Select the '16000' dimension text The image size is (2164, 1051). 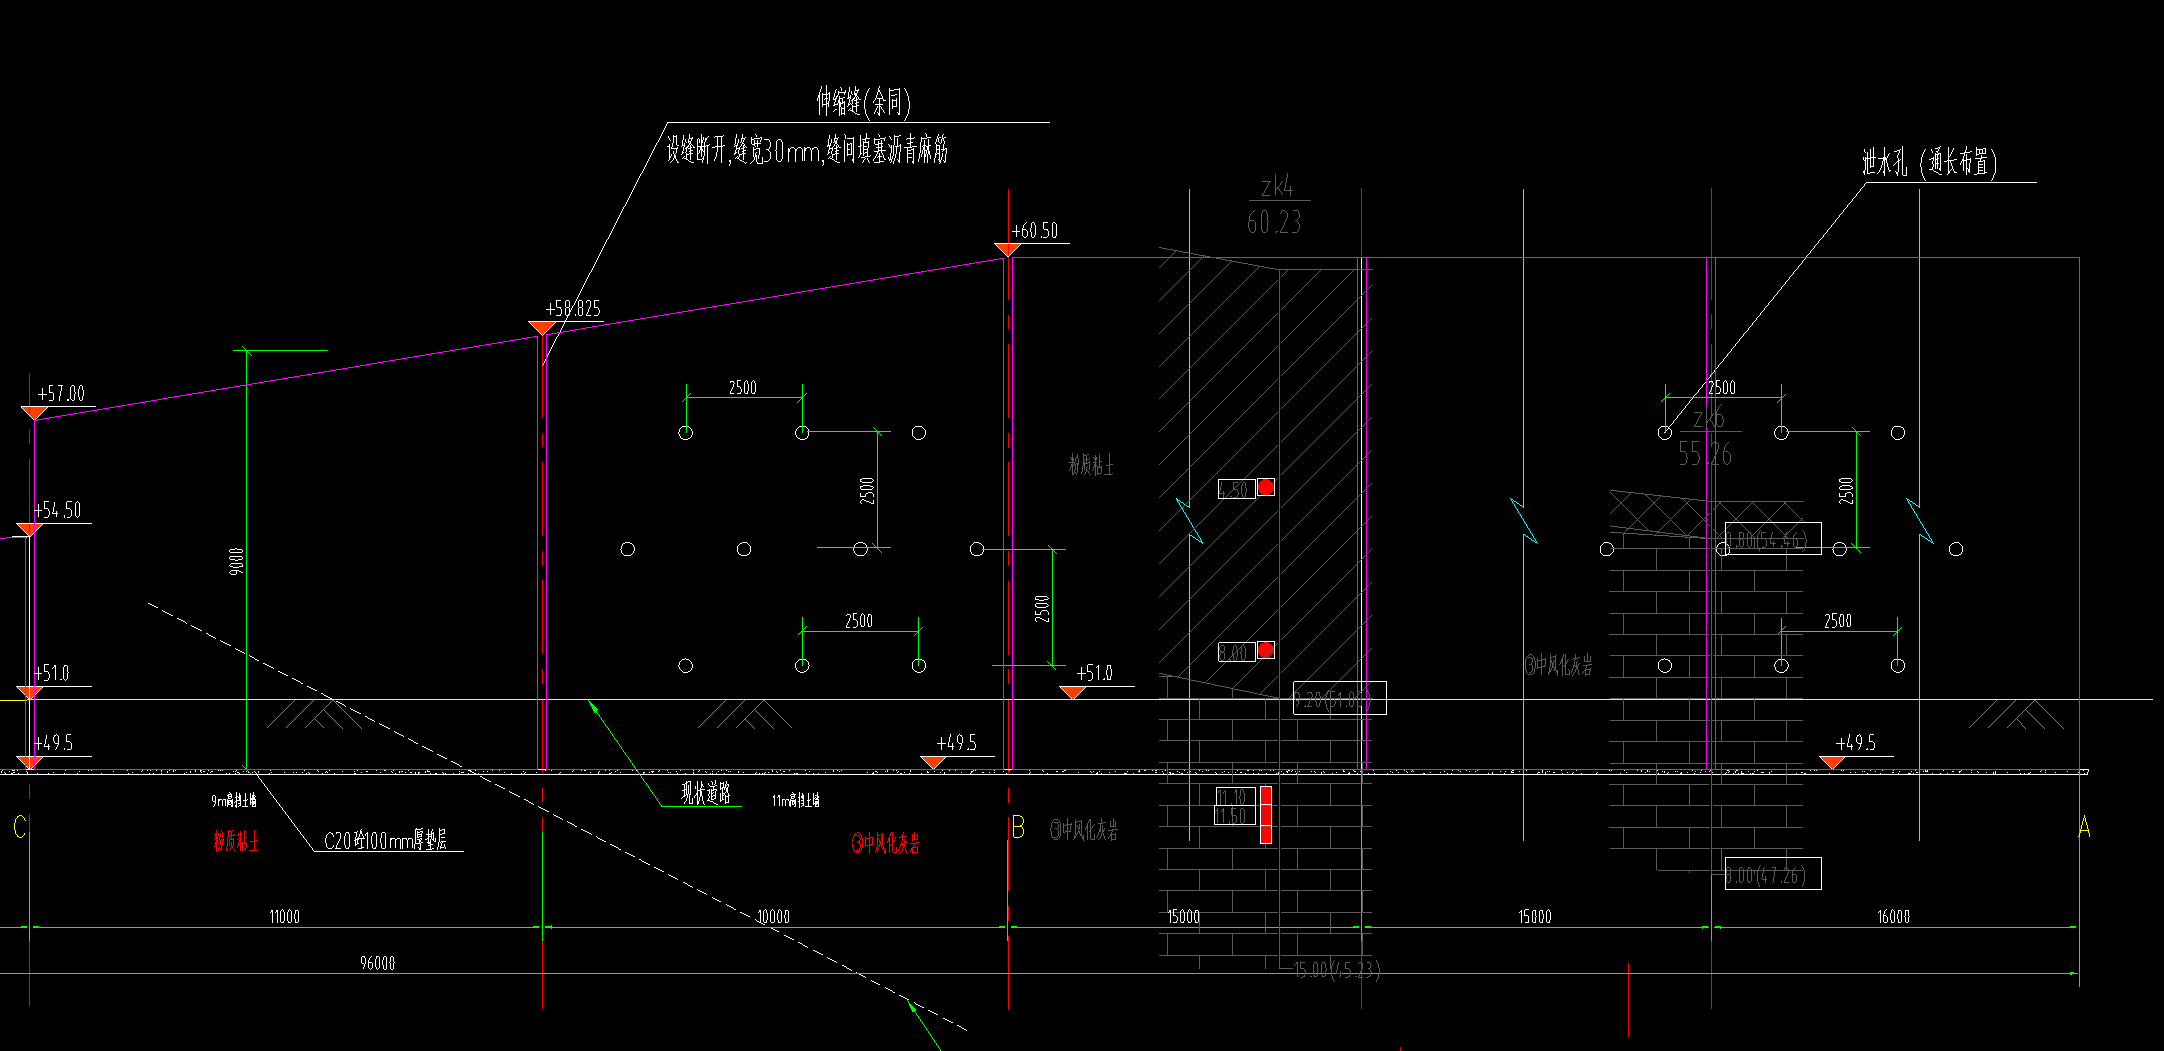[x=1893, y=916]
